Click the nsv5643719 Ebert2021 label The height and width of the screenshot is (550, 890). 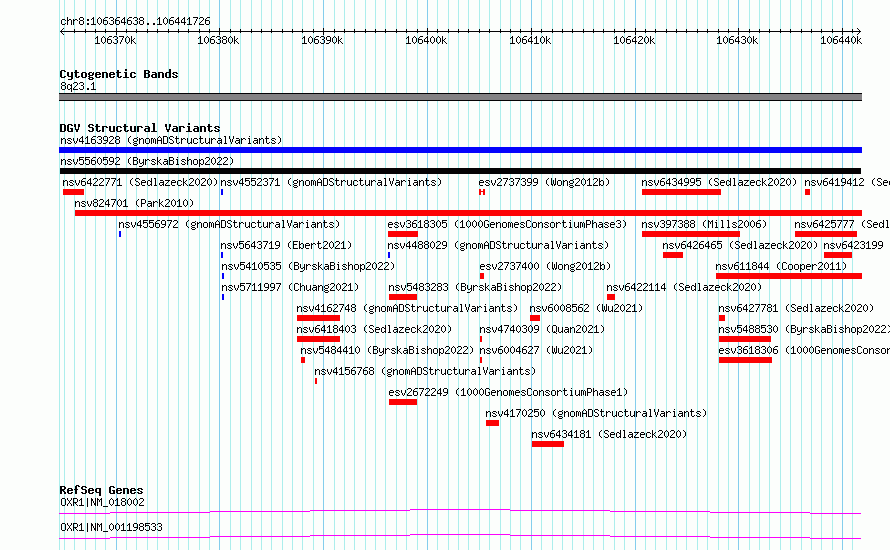286,245
